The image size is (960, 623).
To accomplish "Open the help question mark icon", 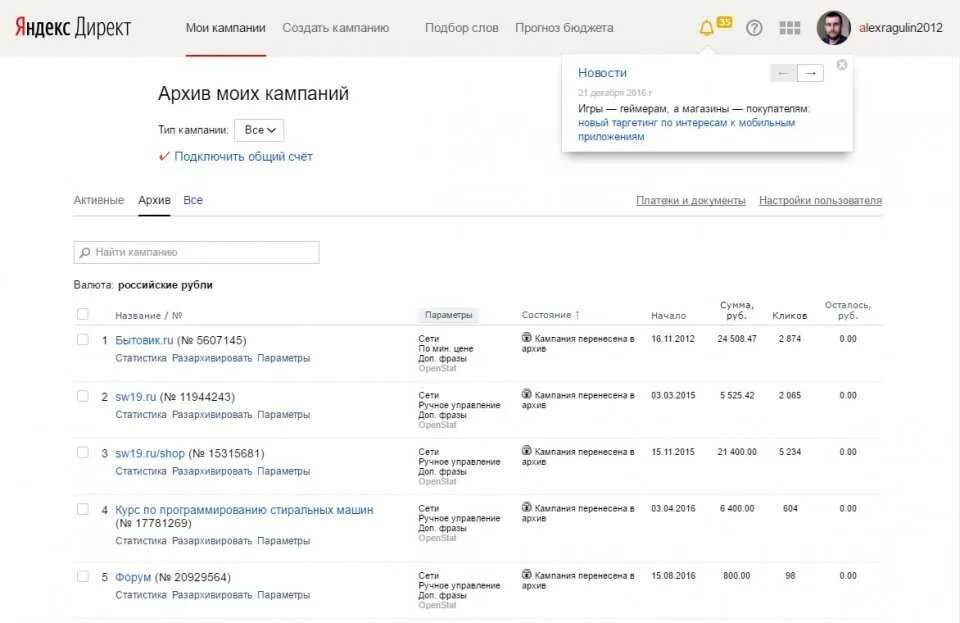I will point(754,28).
